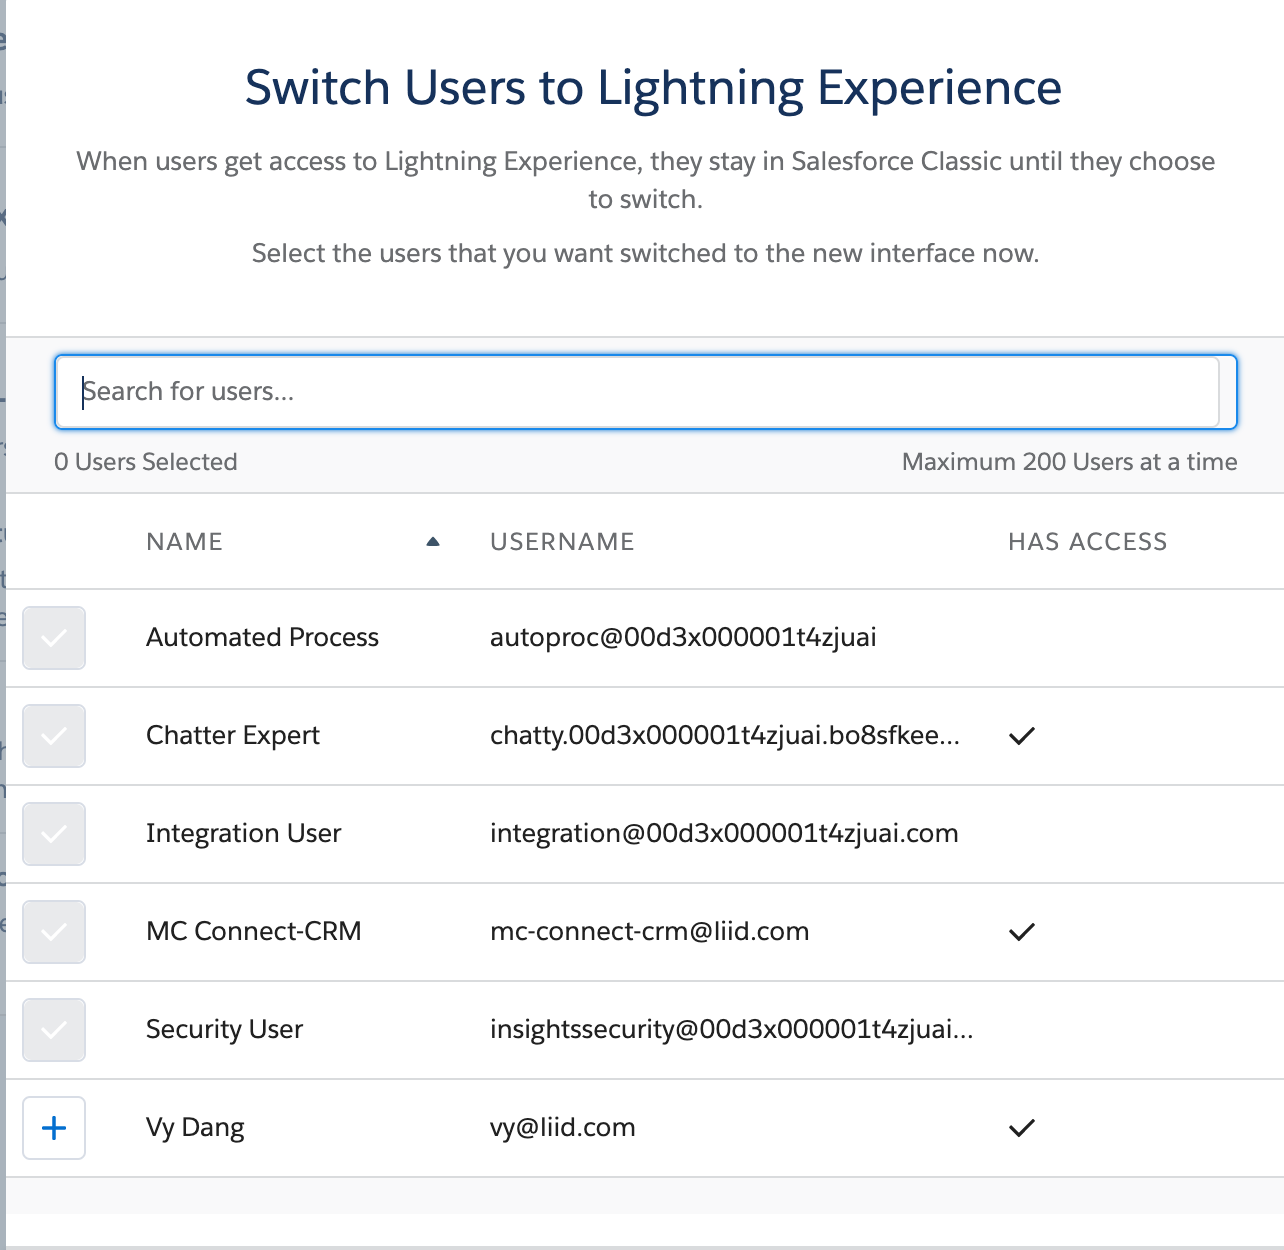Toggle the MC Connect-CRM selection checkbox
This screenshot has height=1250, width=1284.
(53, 932)
